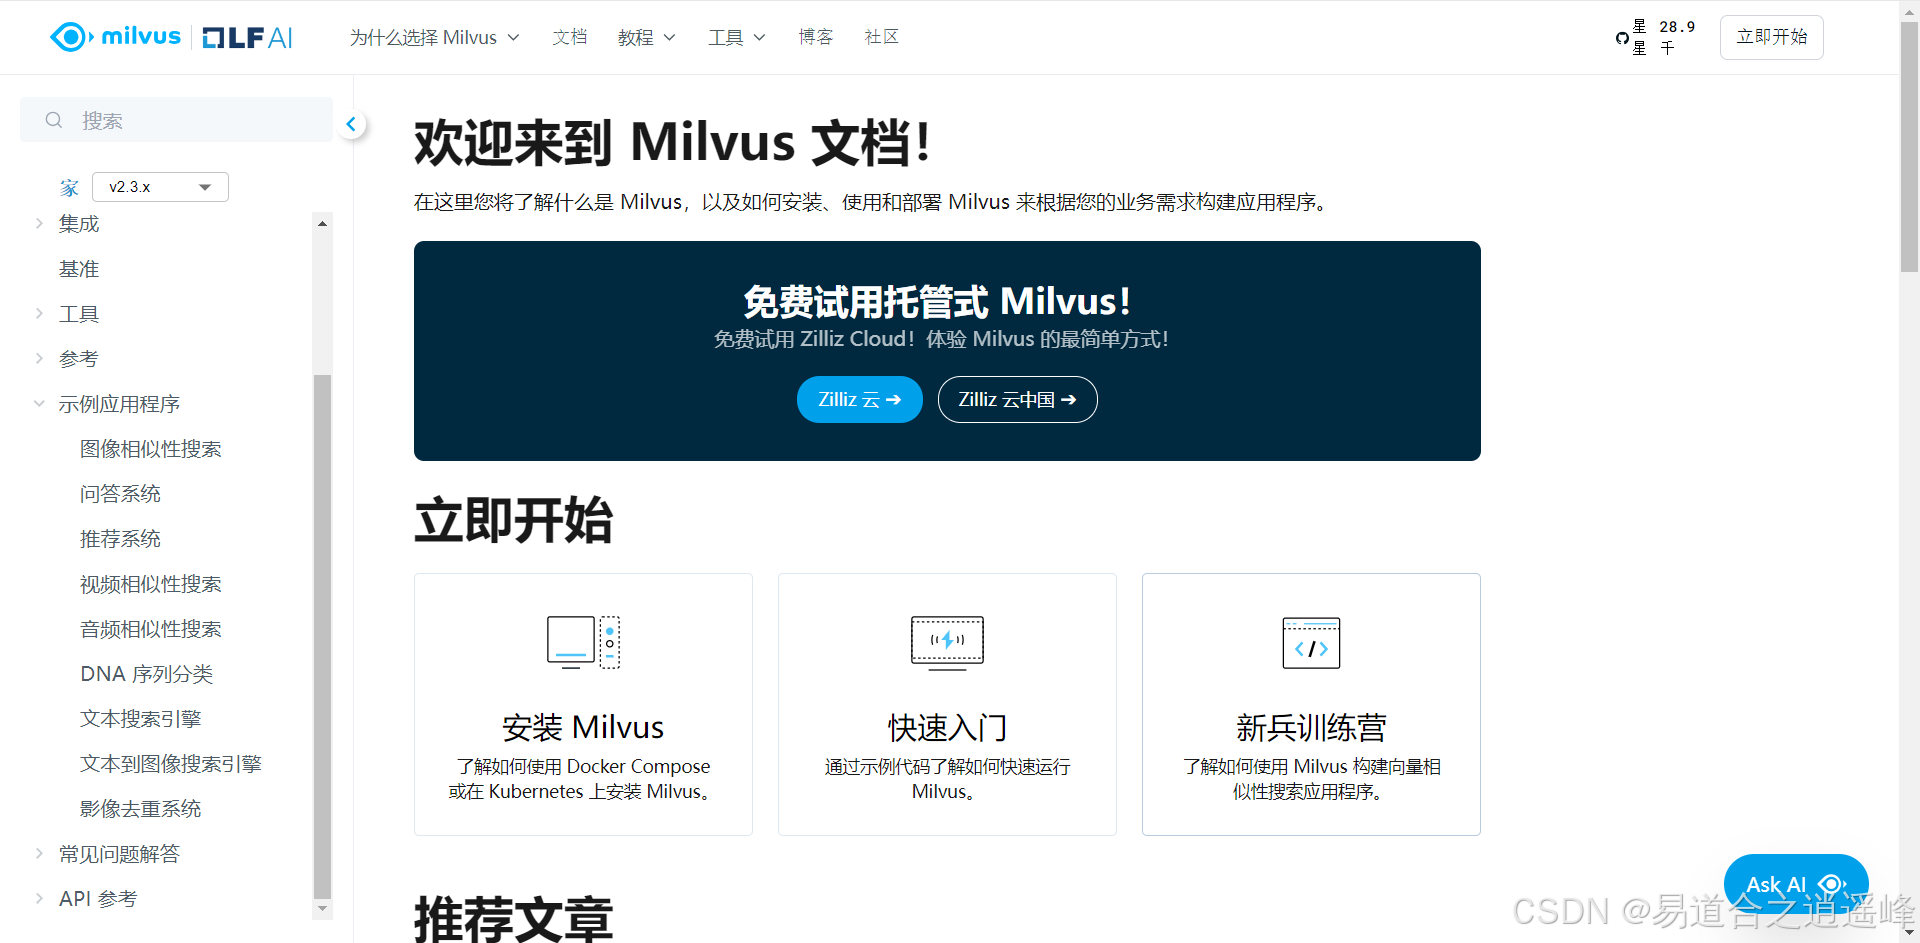
Task: Click the 快速入门 lightning icon
Action: click(947, 641)
